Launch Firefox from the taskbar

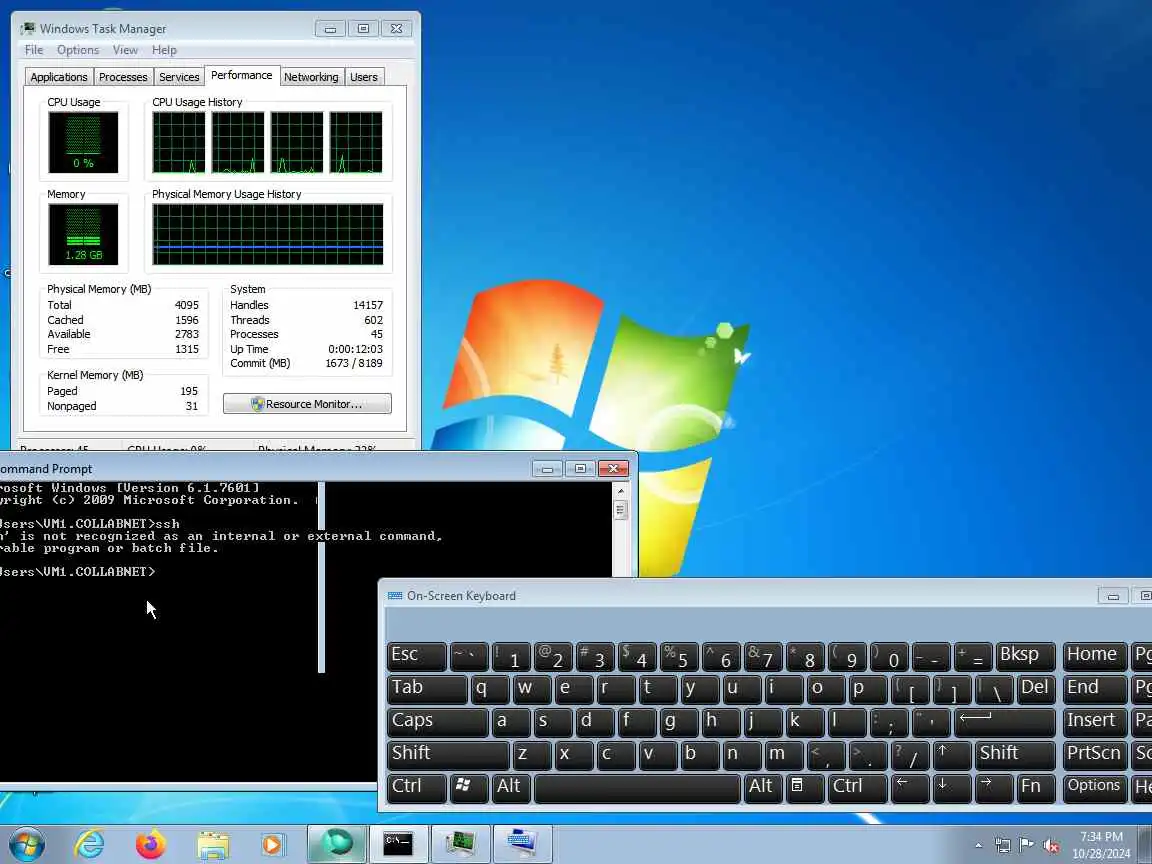[x=151, y=844]
